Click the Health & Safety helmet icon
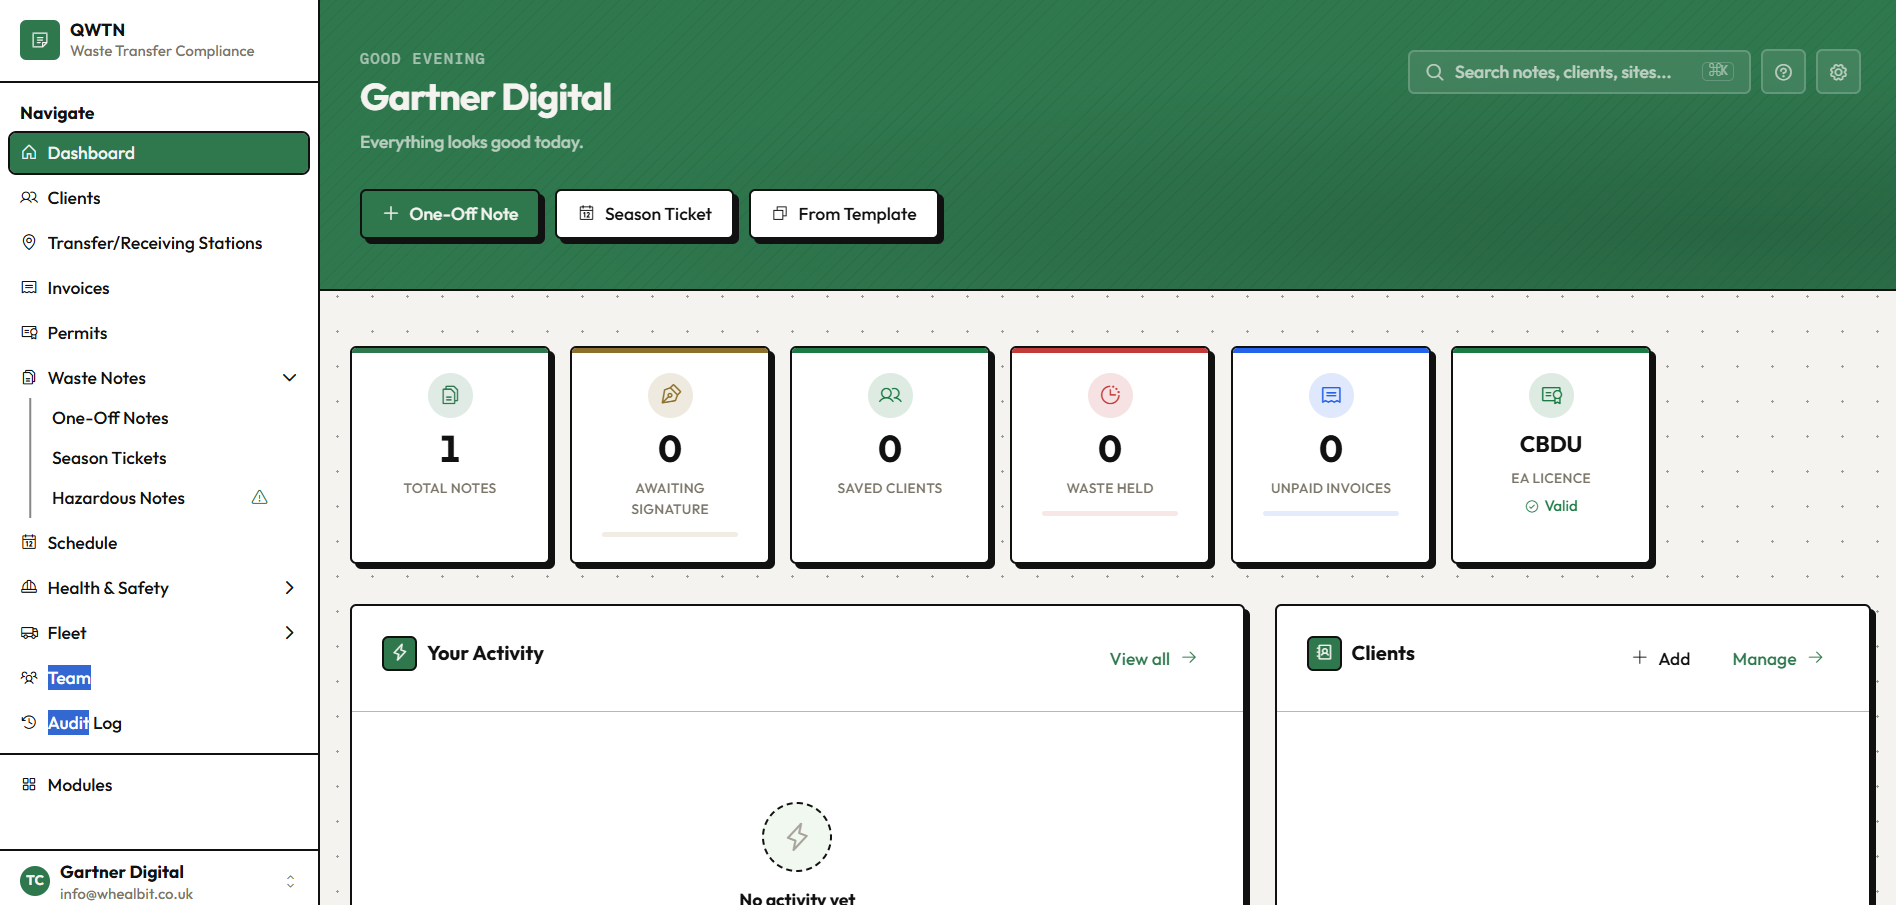1896x905 pixels. pos(29,587)
